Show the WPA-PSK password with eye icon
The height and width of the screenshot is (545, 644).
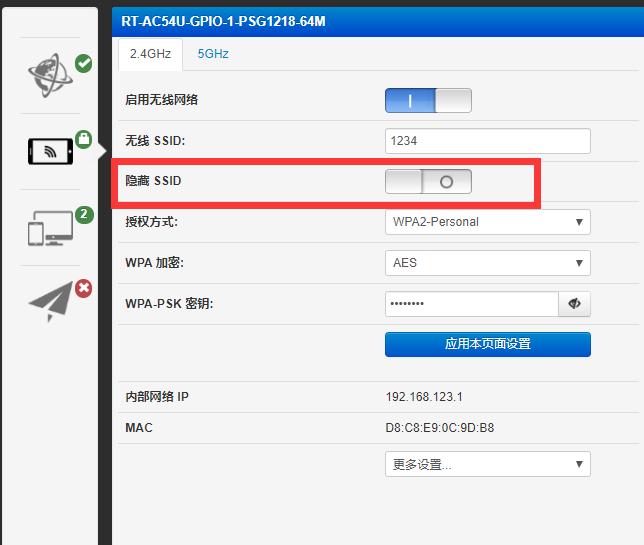click(x=574, y=304)
